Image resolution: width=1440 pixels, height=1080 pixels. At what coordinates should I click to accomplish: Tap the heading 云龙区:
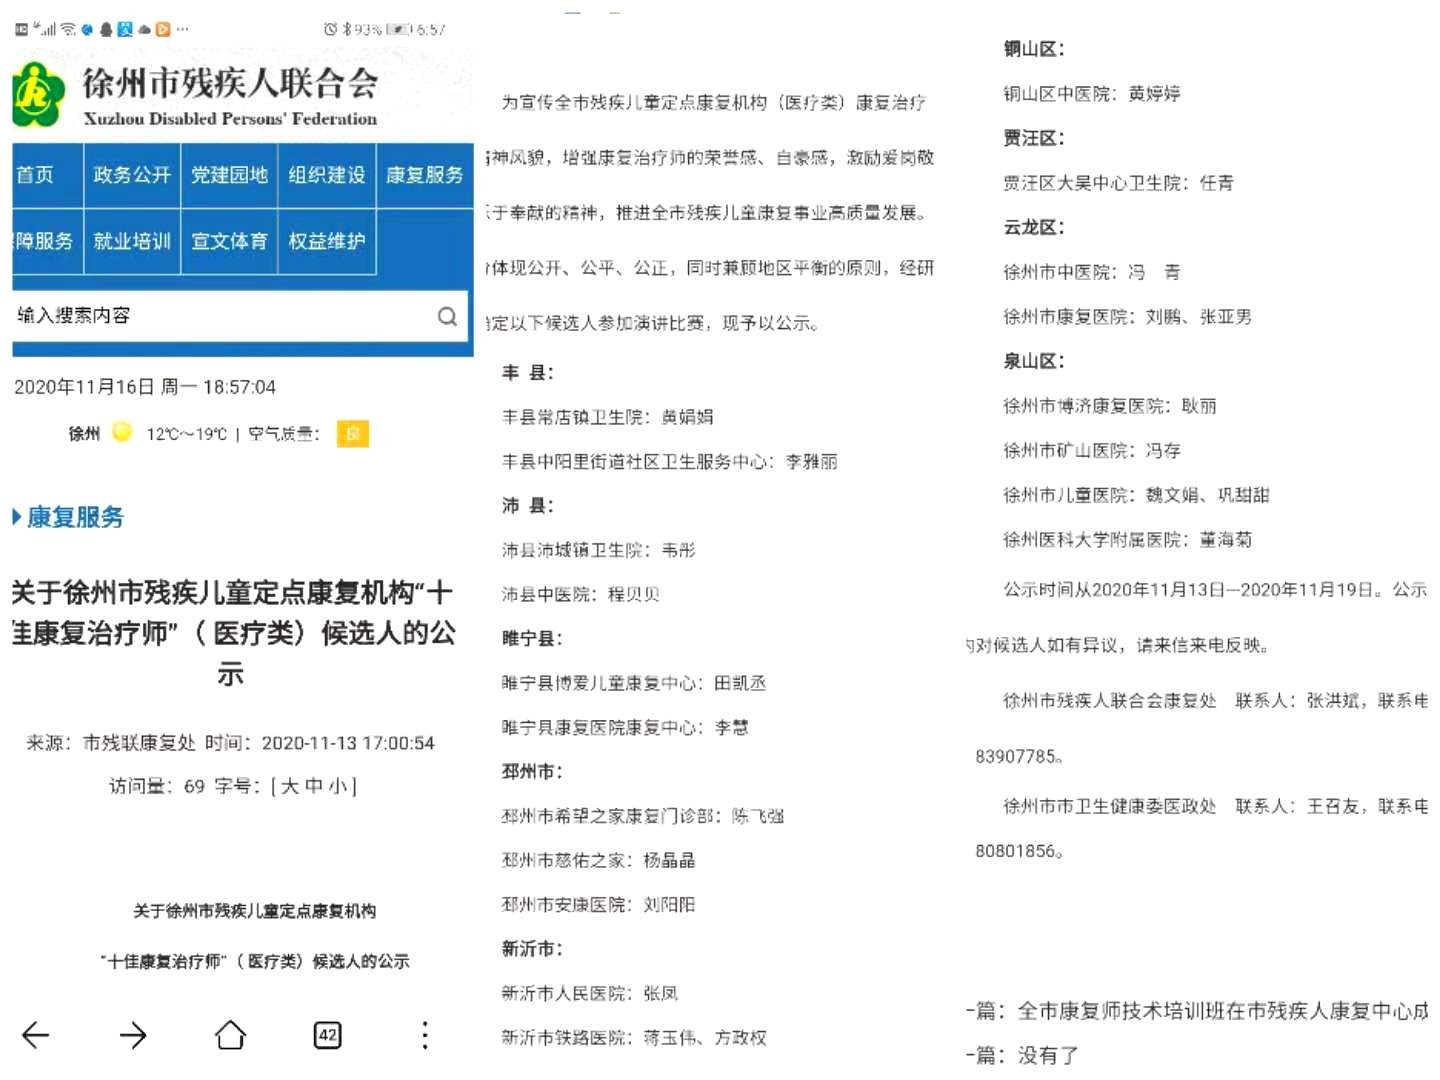click(x=1034, y=227)
